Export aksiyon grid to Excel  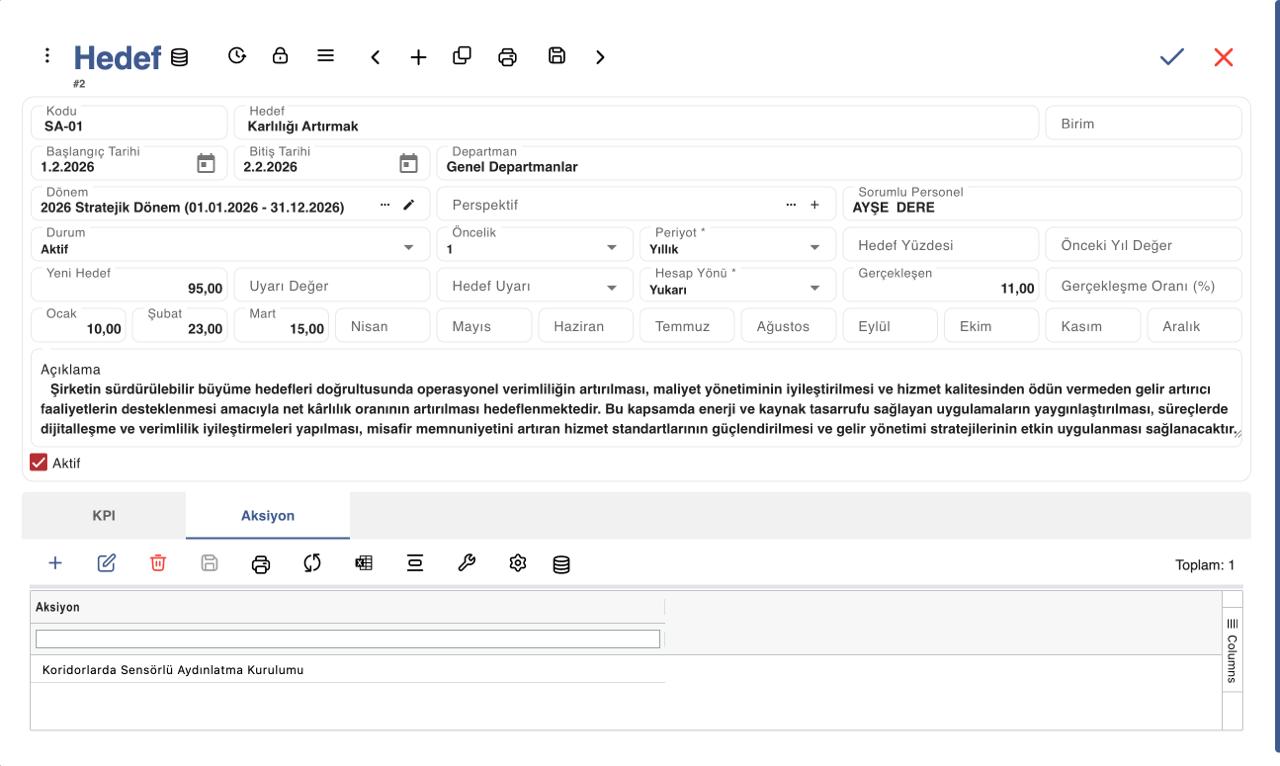(364, 563)
